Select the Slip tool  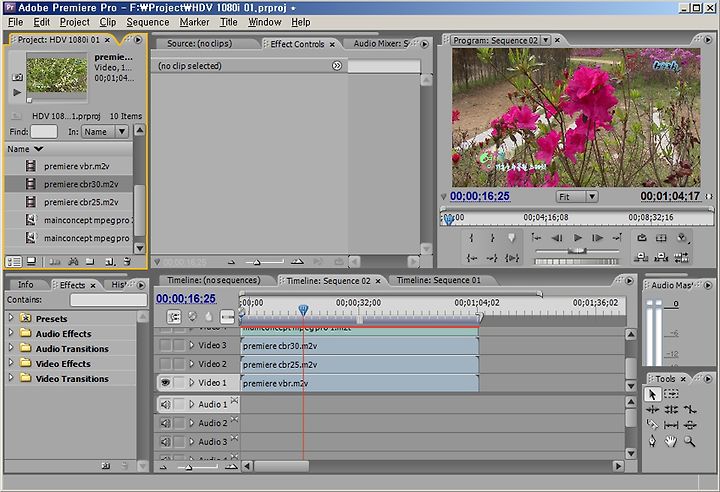[671, 425]
